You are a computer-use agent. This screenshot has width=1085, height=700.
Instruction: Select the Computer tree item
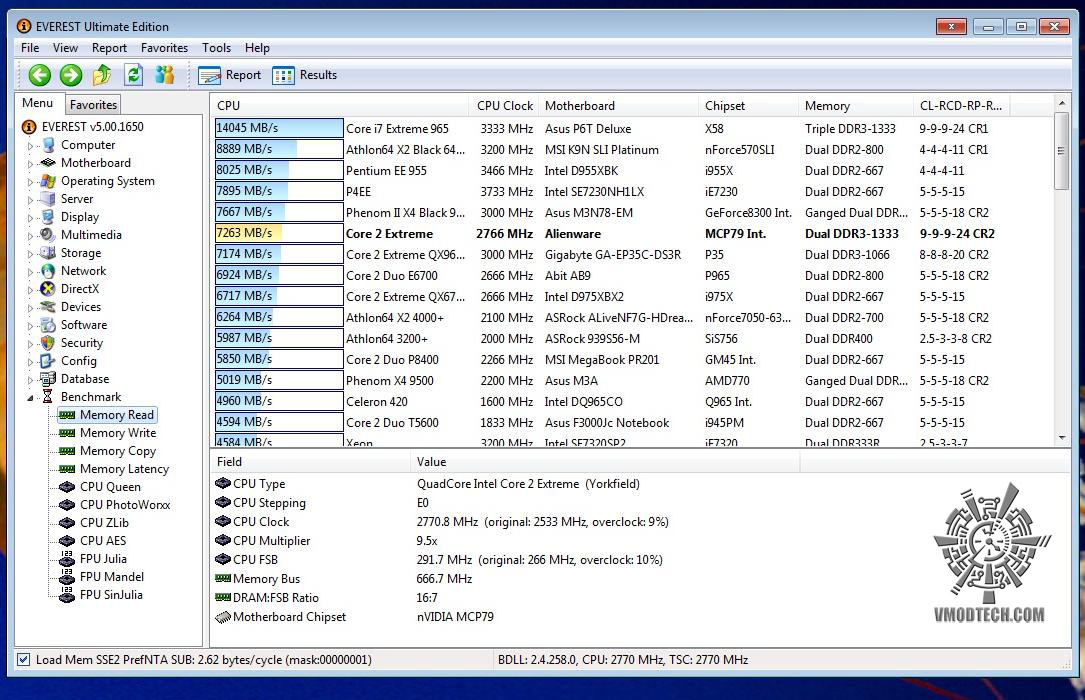click(x=88, y=145)
